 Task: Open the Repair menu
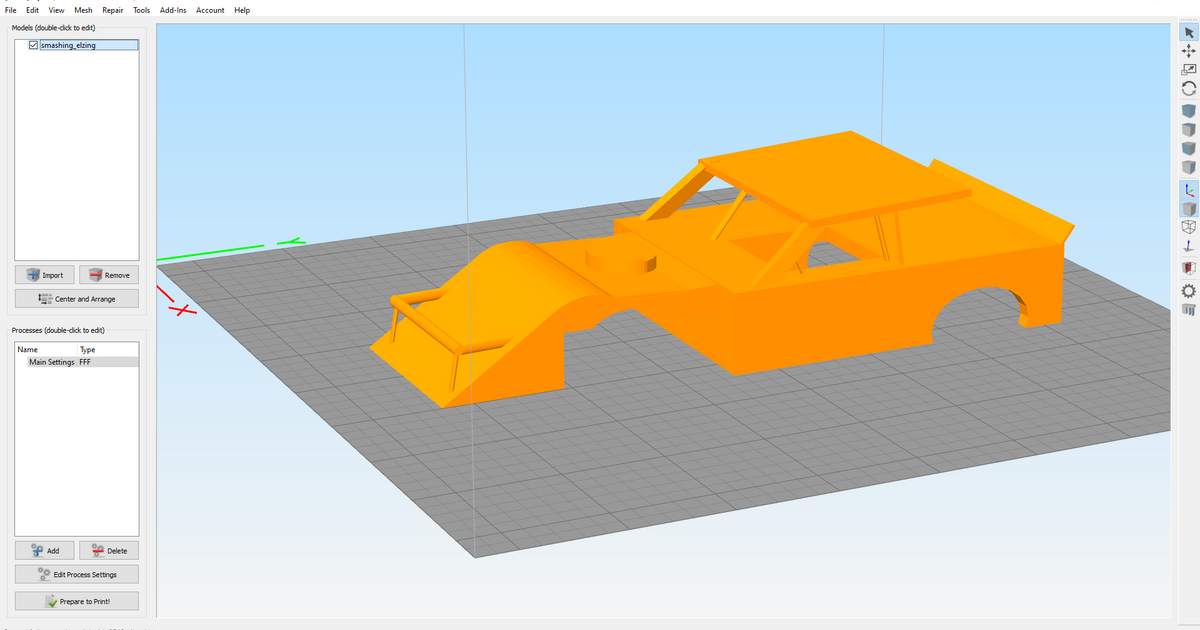tap(113, 10)
